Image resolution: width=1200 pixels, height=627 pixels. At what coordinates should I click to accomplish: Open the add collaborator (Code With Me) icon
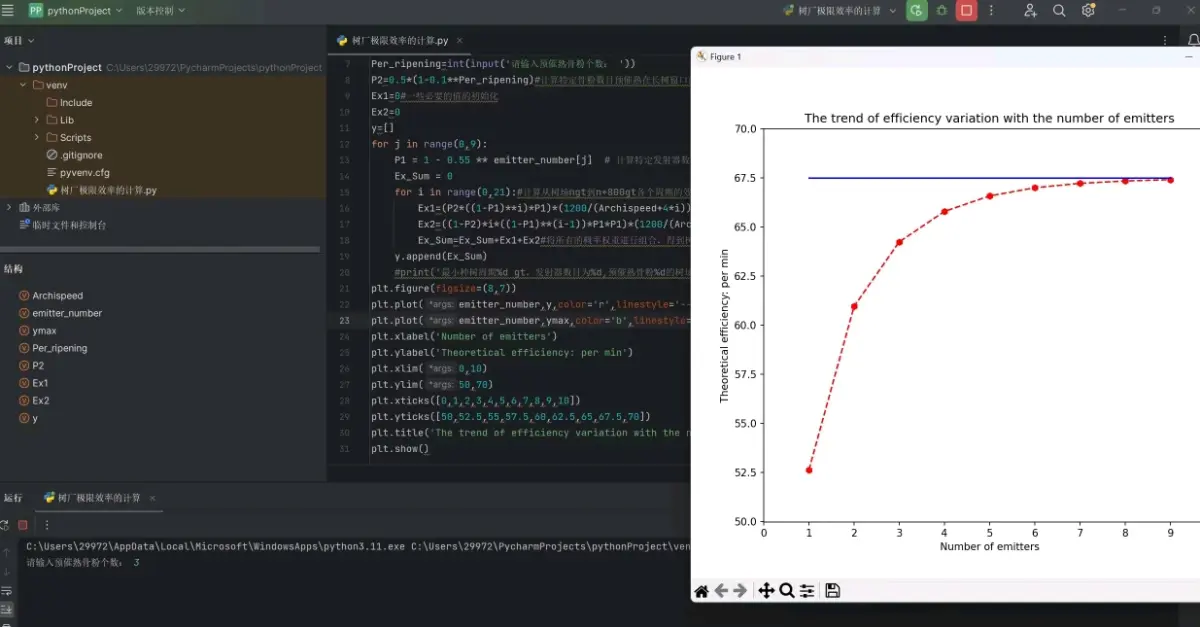point(1031,10)
